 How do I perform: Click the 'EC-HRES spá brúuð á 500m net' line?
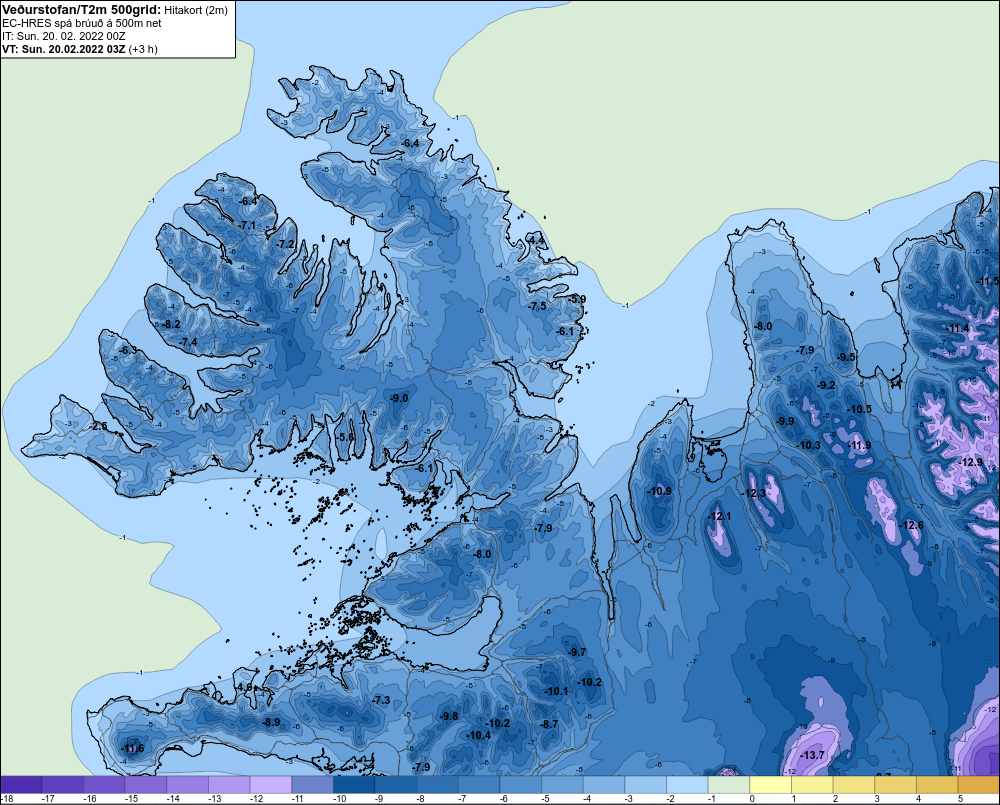82,23
